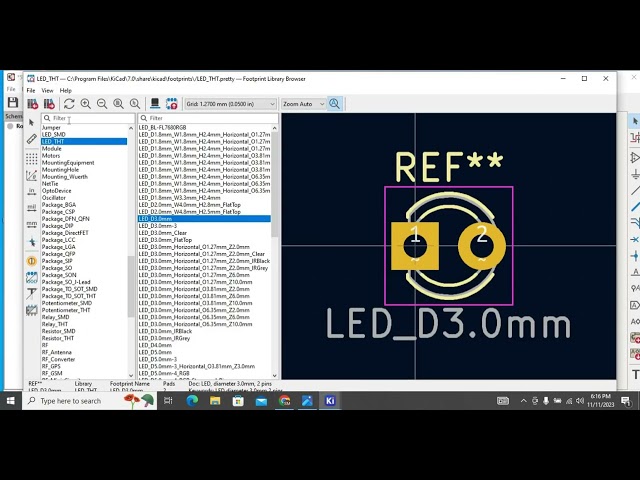Viewport: 640px width, 480px height.
Task: Click KiCad icon on taskbar
Action: pyautogui.click(x=330, y=401)
